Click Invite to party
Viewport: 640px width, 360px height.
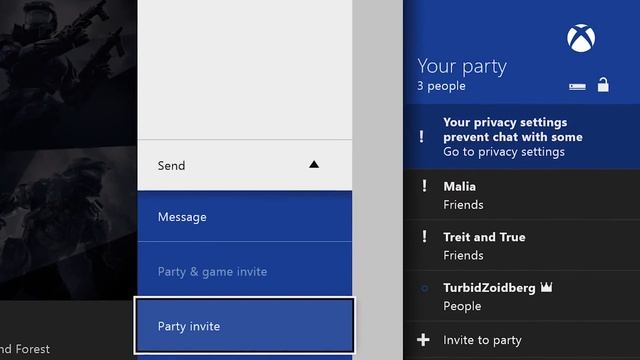click(522, 340)
